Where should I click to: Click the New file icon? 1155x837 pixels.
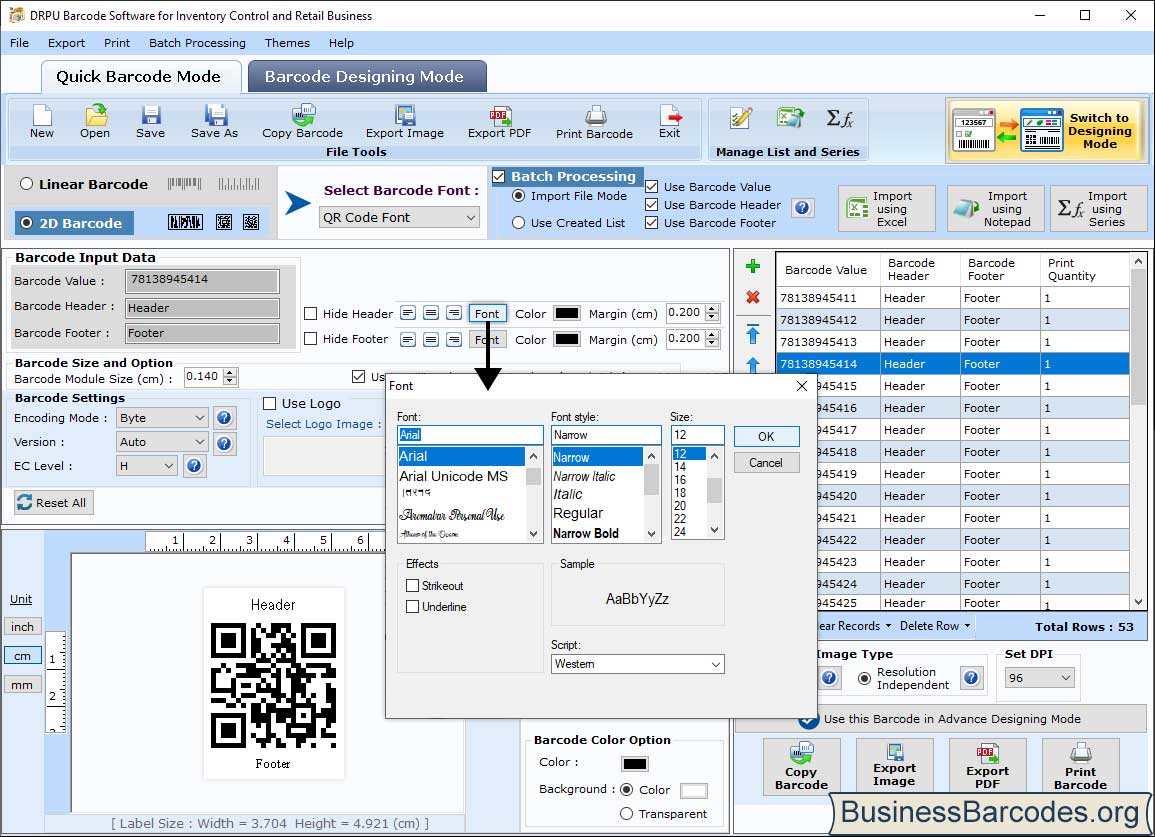point(42,122)
